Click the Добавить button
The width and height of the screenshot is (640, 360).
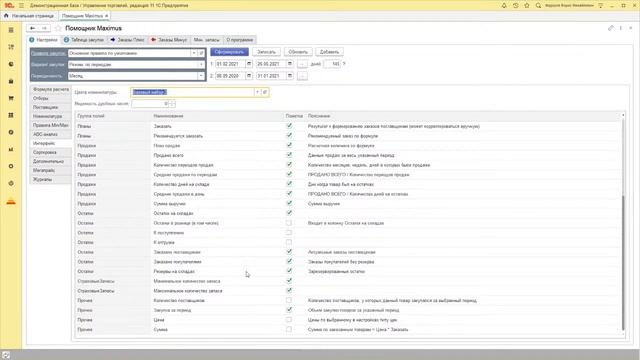coord(329,52)
